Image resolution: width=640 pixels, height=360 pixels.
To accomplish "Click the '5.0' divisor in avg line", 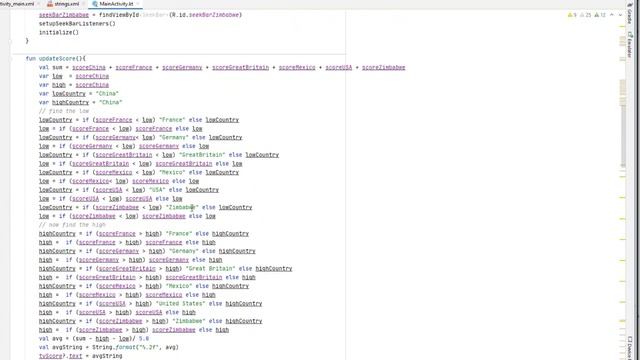I will (144, 339).
